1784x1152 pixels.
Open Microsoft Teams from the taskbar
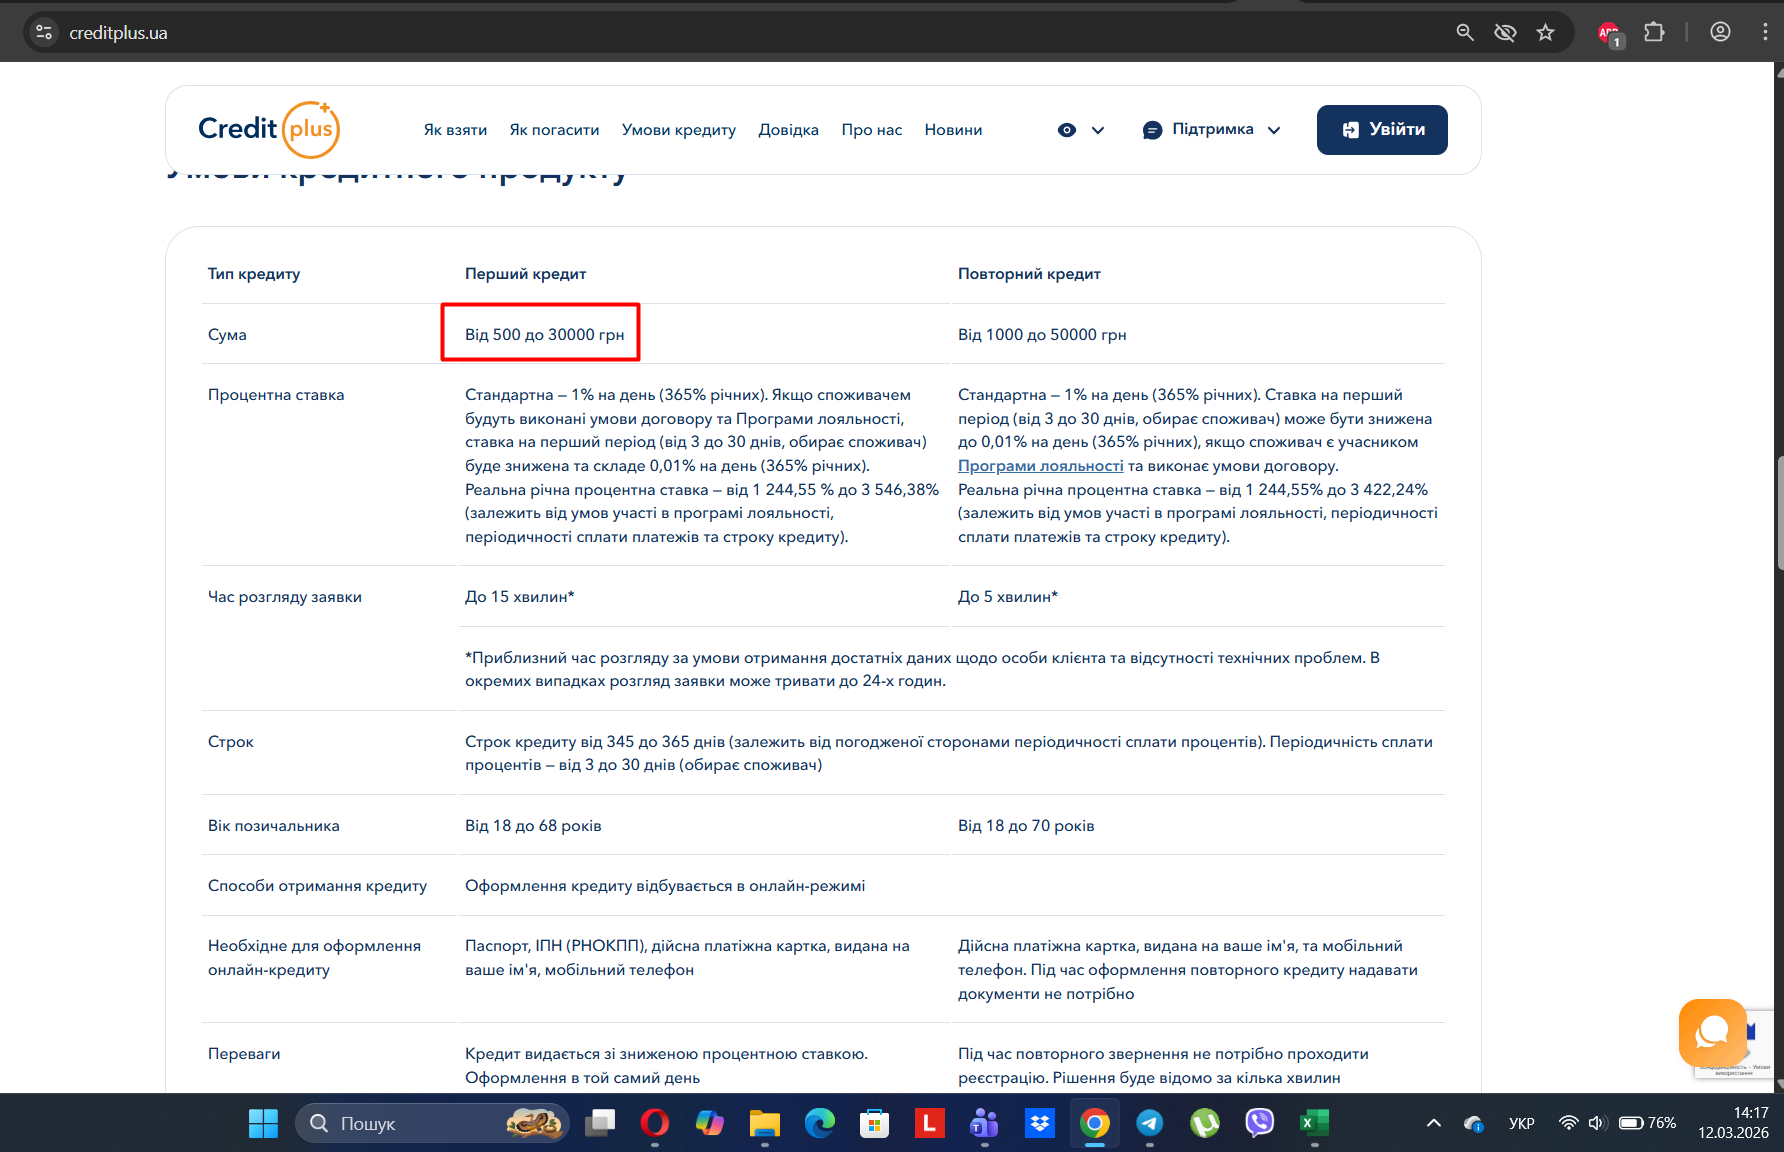coord(985,1123)
